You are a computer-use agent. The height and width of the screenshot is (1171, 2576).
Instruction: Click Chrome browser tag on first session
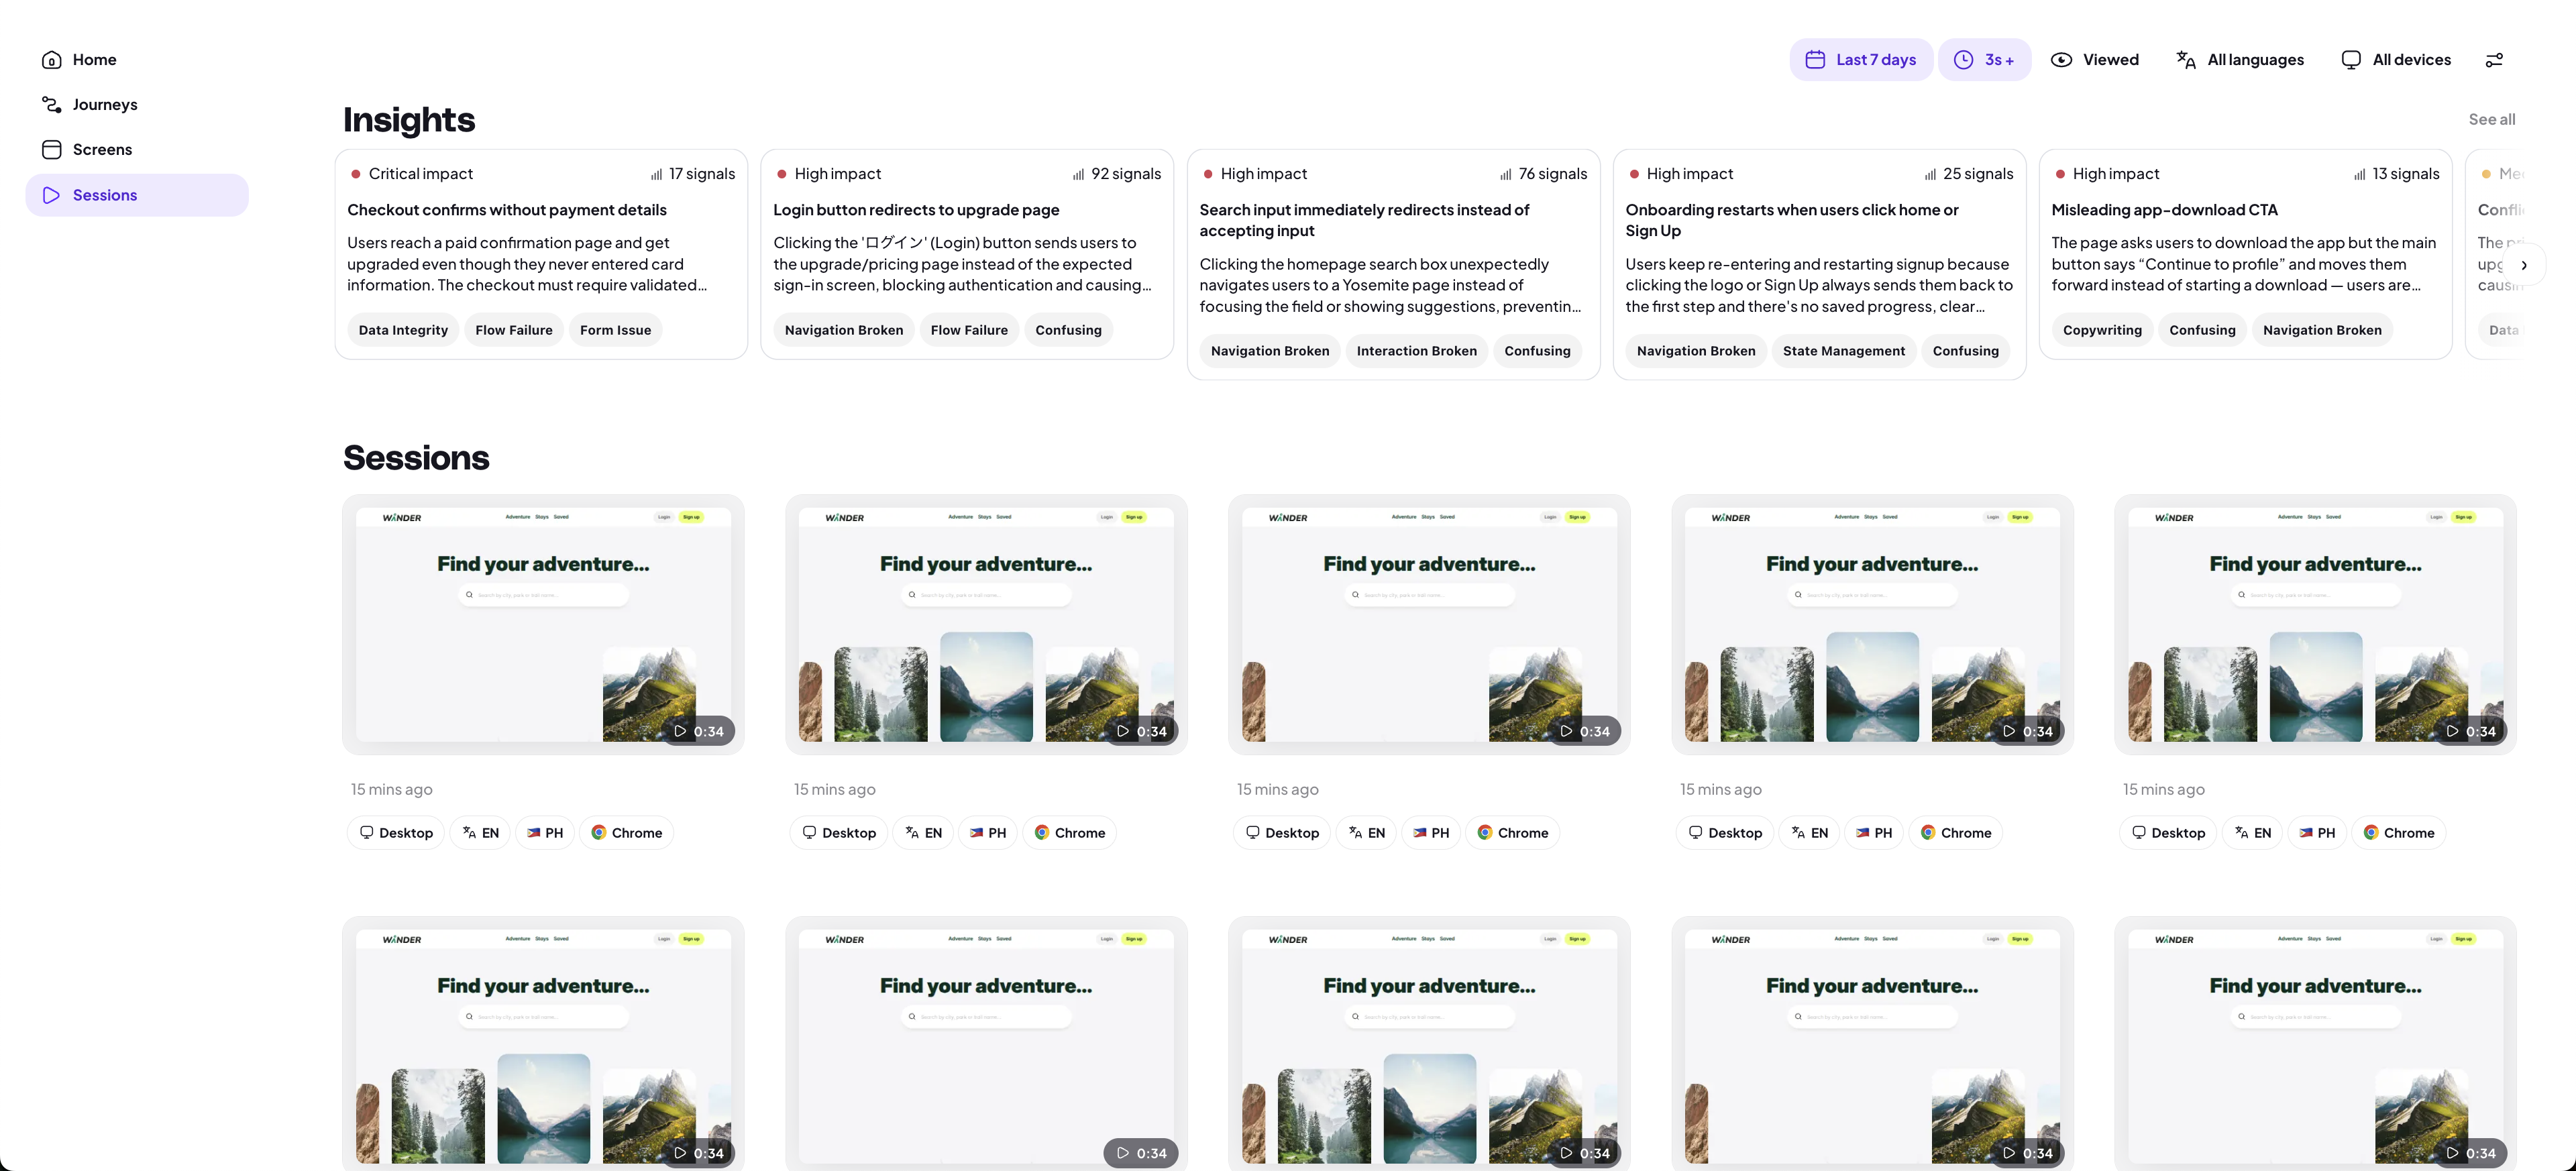click(x=626, y=833)
